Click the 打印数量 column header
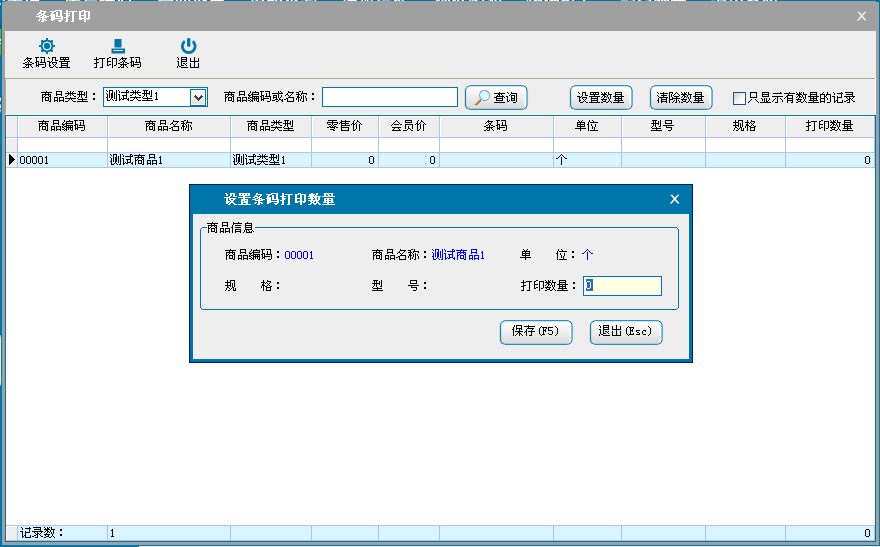The height and width of the screenshot is (547, 880). (829, 127)
